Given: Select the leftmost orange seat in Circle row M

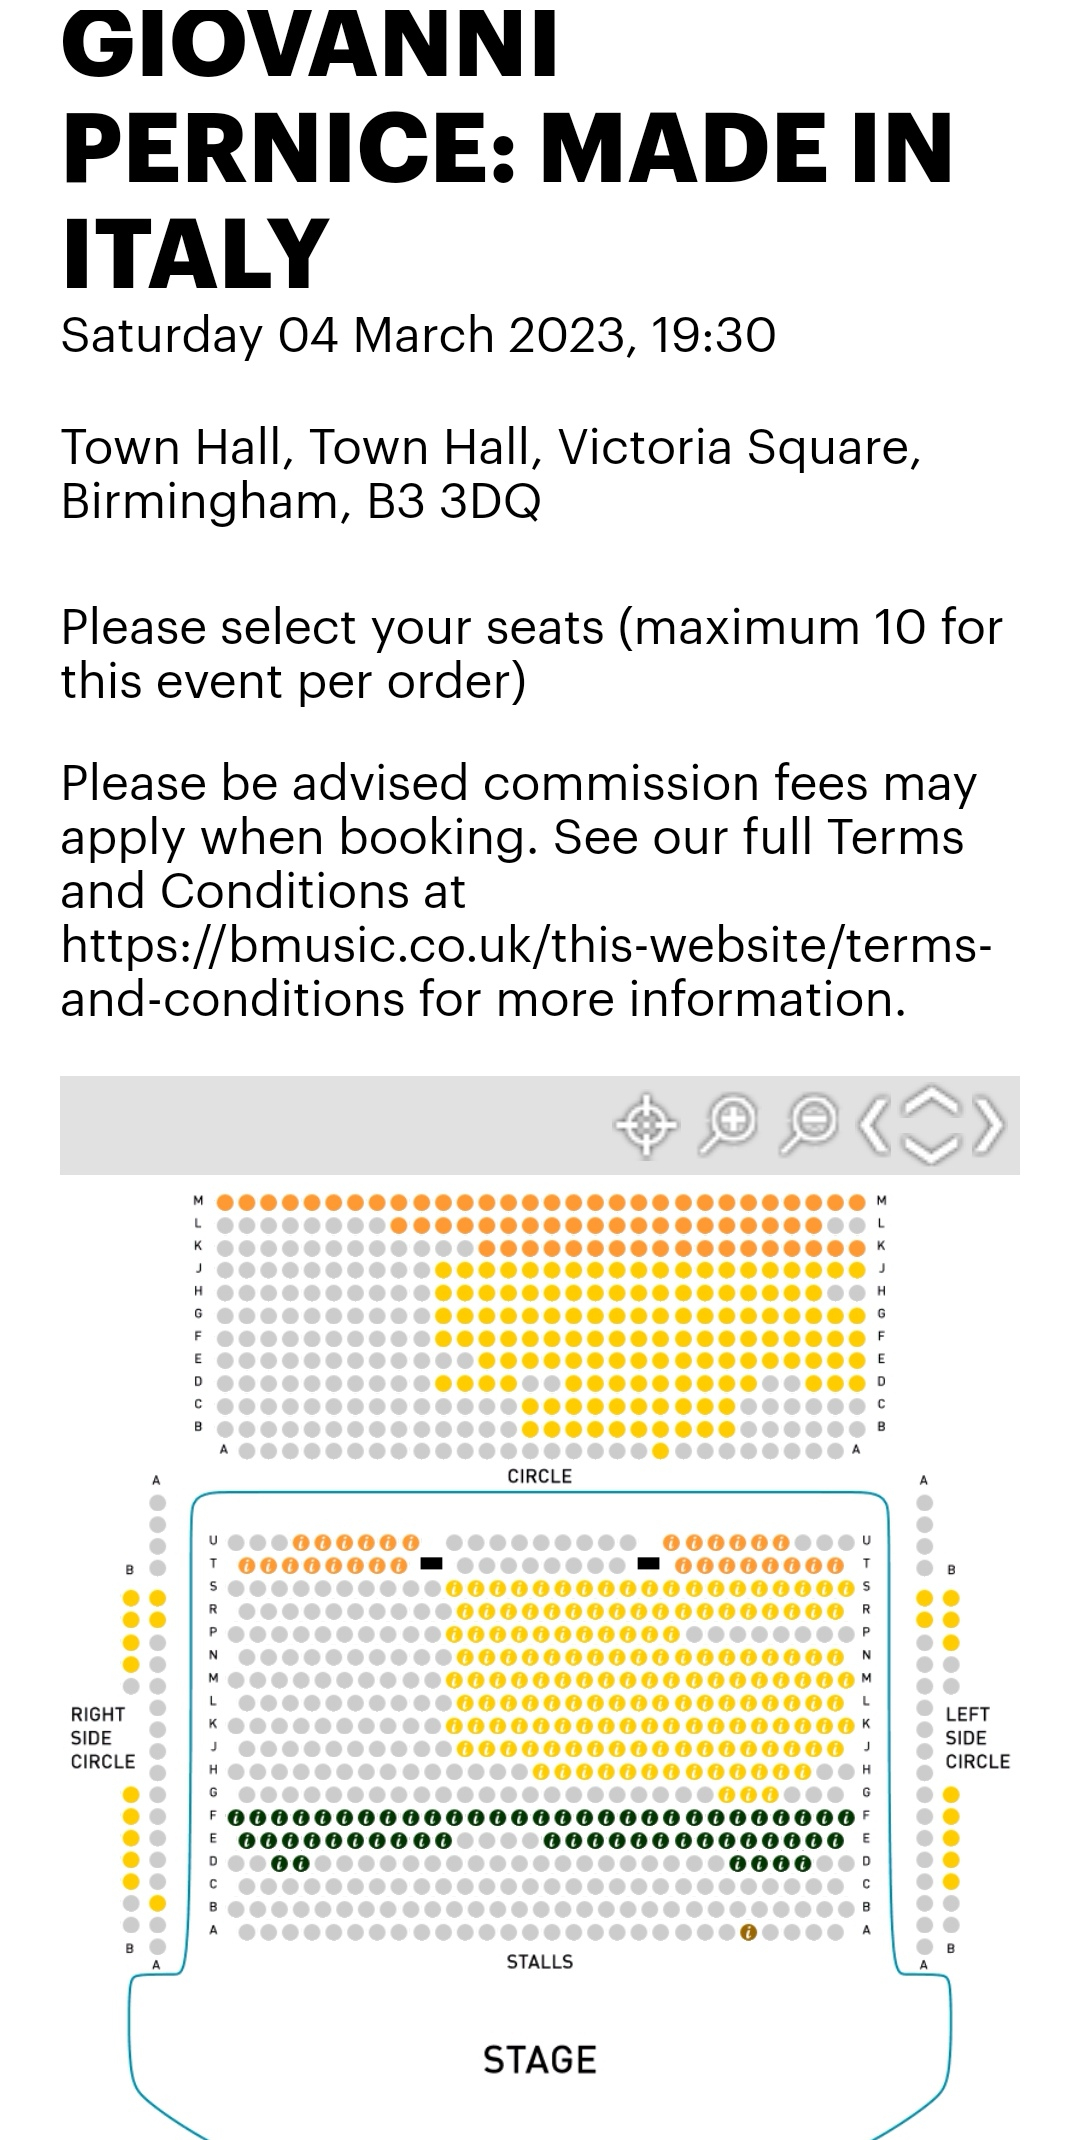Looking at the screenshot, I should 225,1202.
